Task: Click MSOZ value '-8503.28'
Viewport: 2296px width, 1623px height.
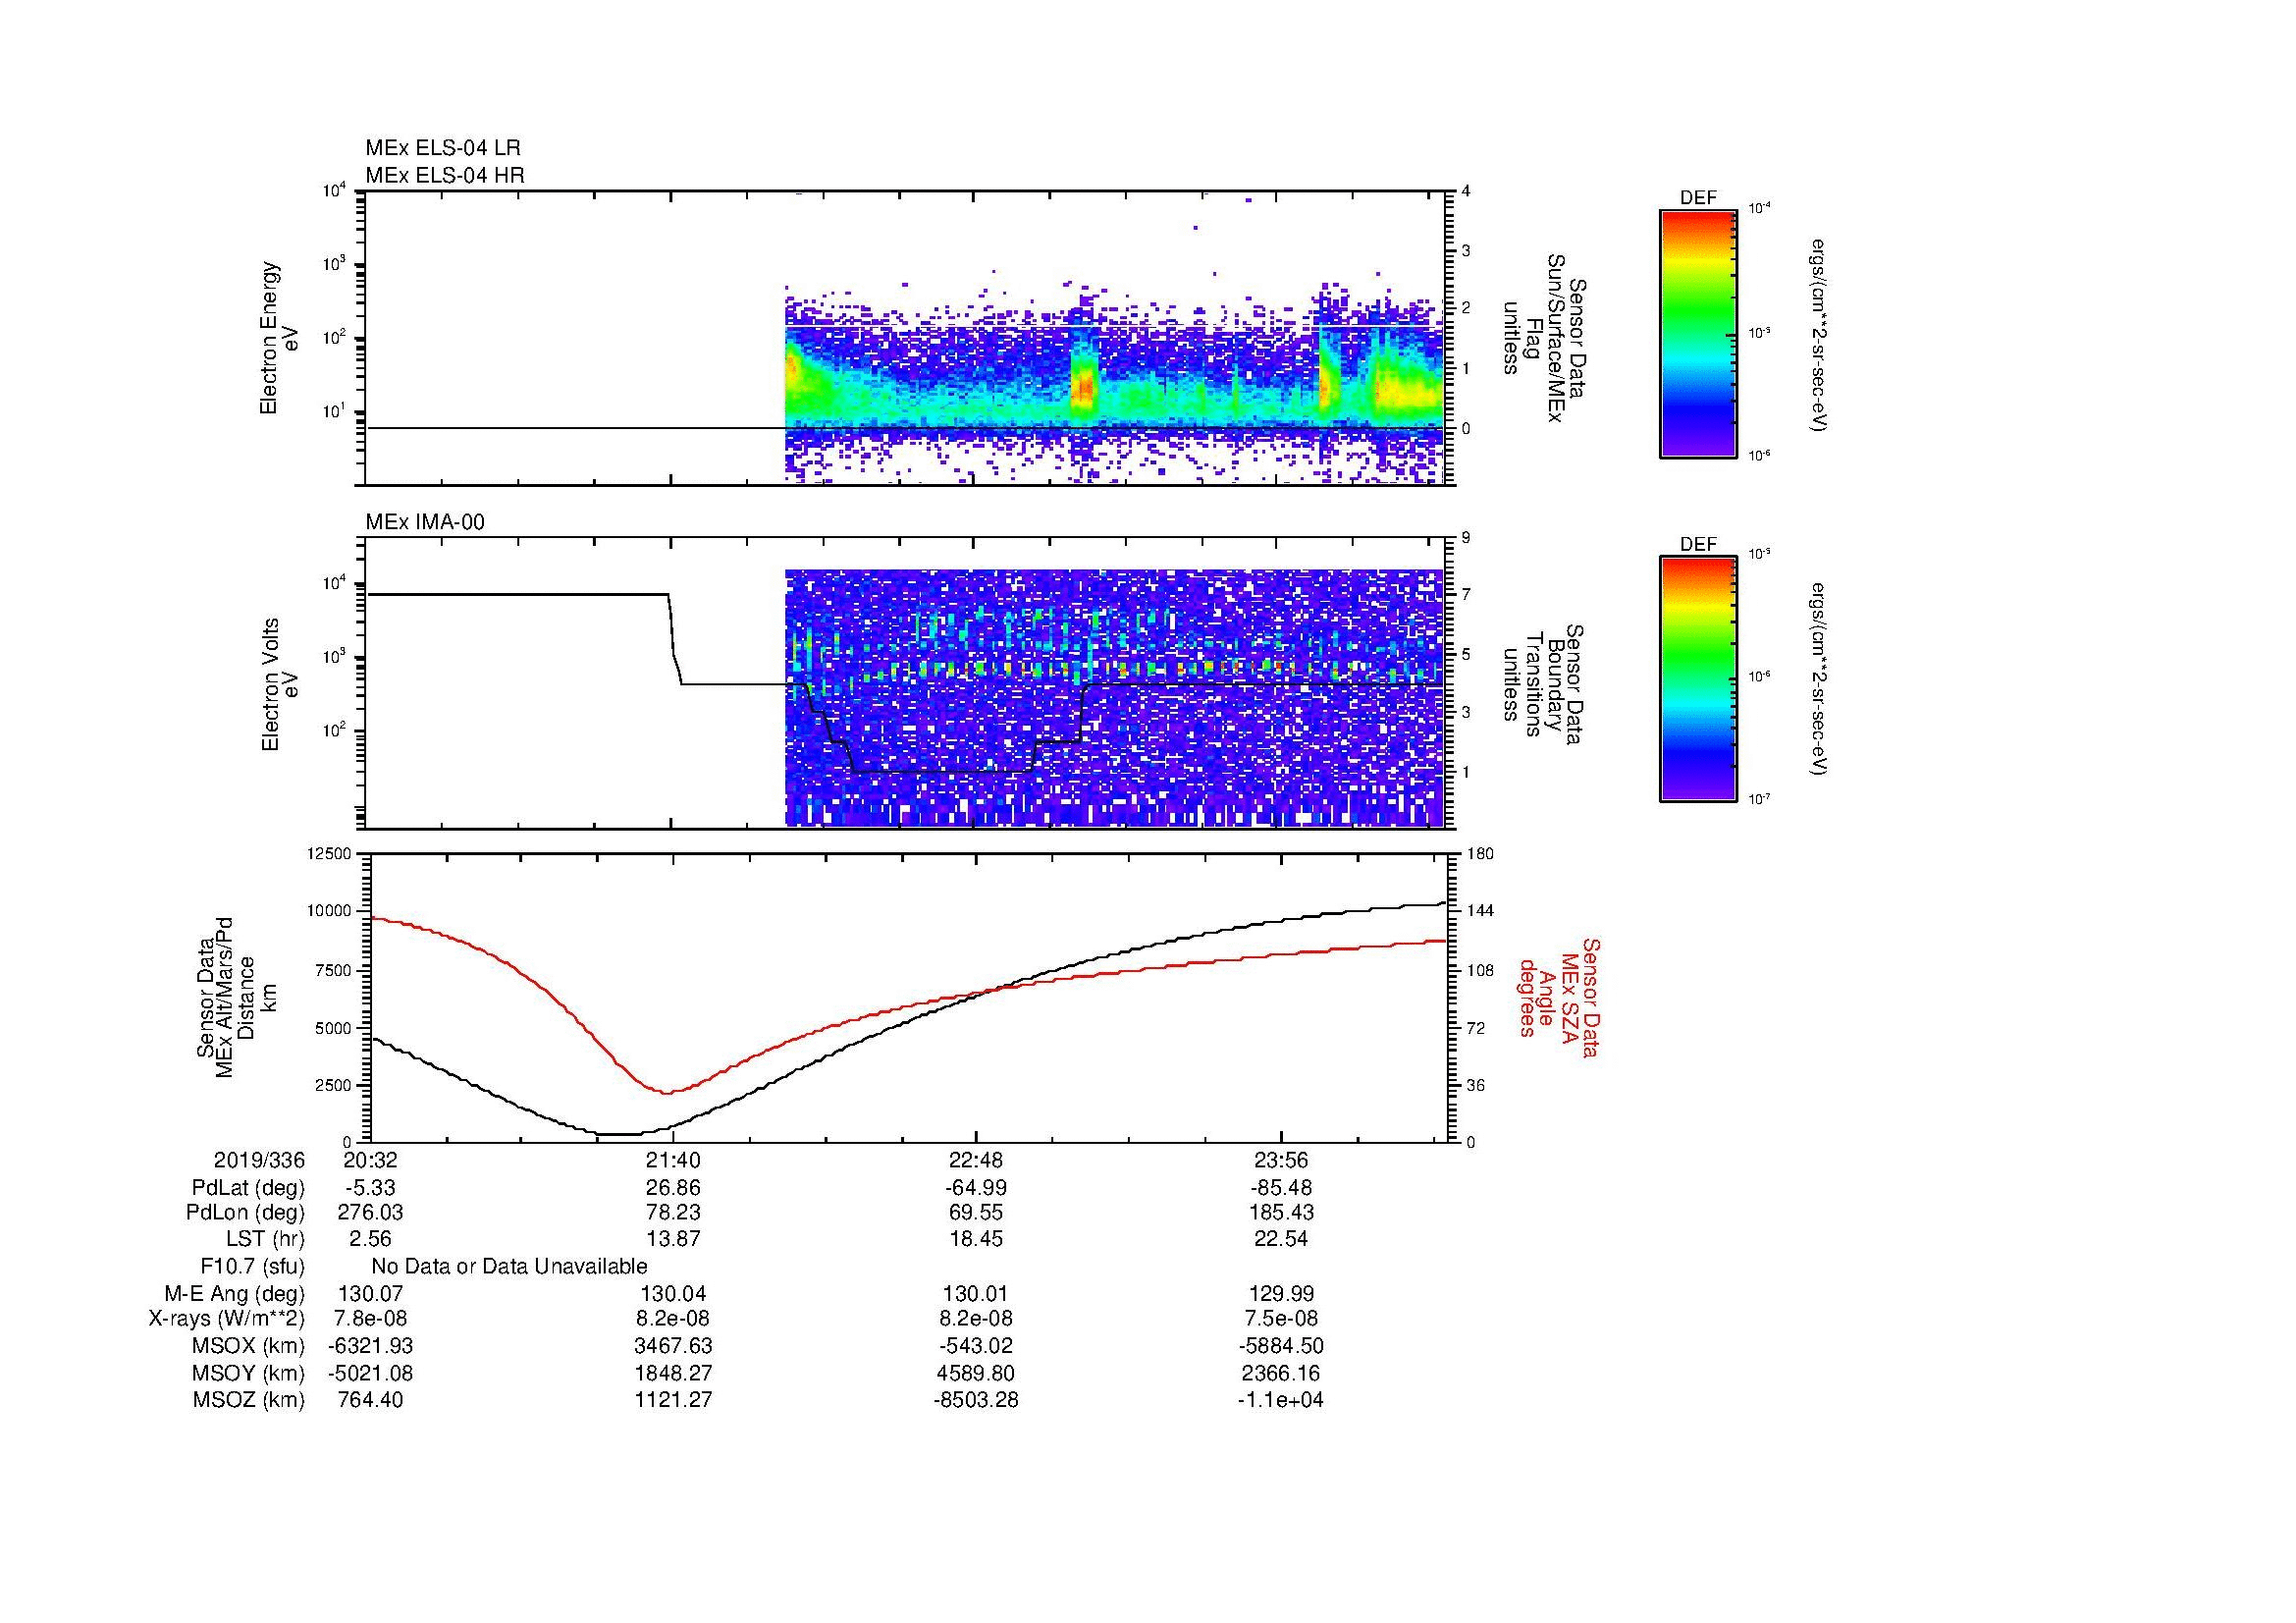Action: click(976, 1400)
